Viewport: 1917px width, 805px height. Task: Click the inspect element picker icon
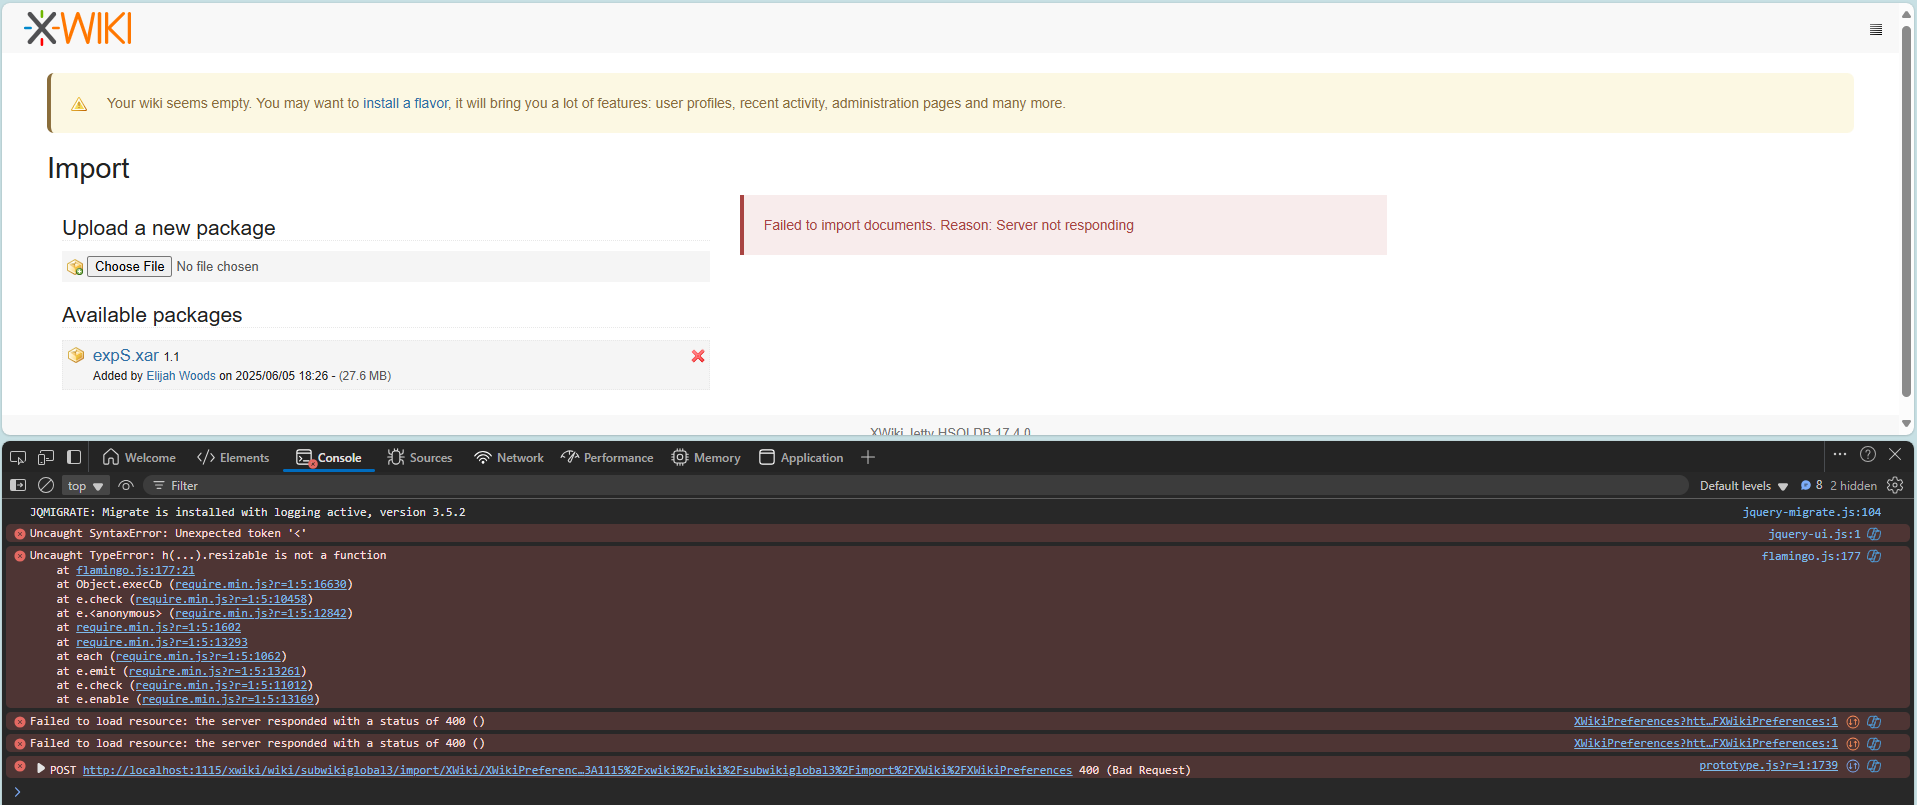click(x=18, y=457)
